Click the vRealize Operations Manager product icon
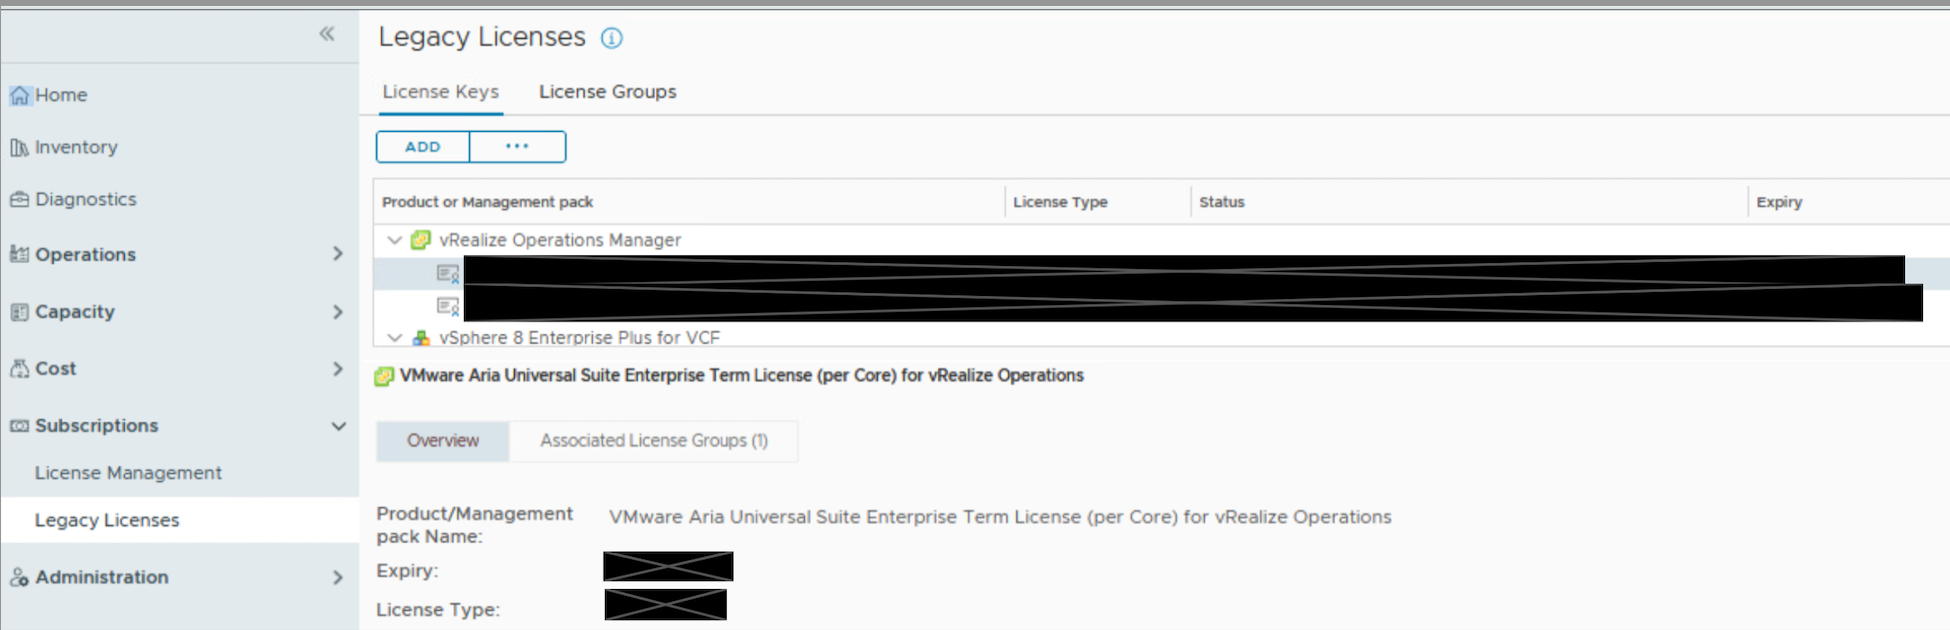Viewport: 1950px width, 630px height. tap(421, 240)
